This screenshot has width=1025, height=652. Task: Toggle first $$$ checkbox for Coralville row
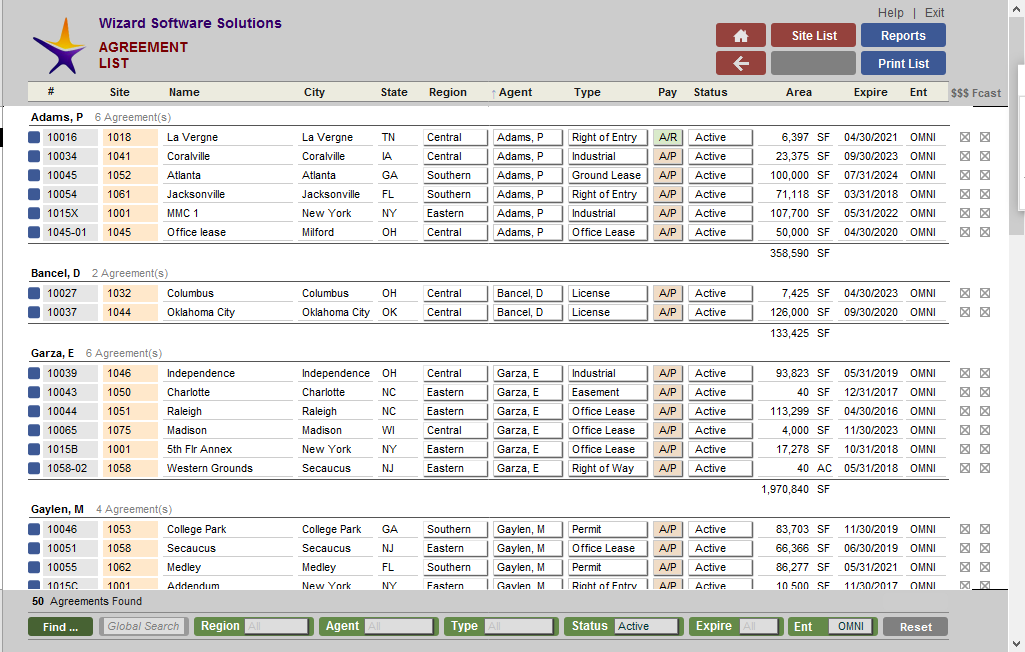965,156
